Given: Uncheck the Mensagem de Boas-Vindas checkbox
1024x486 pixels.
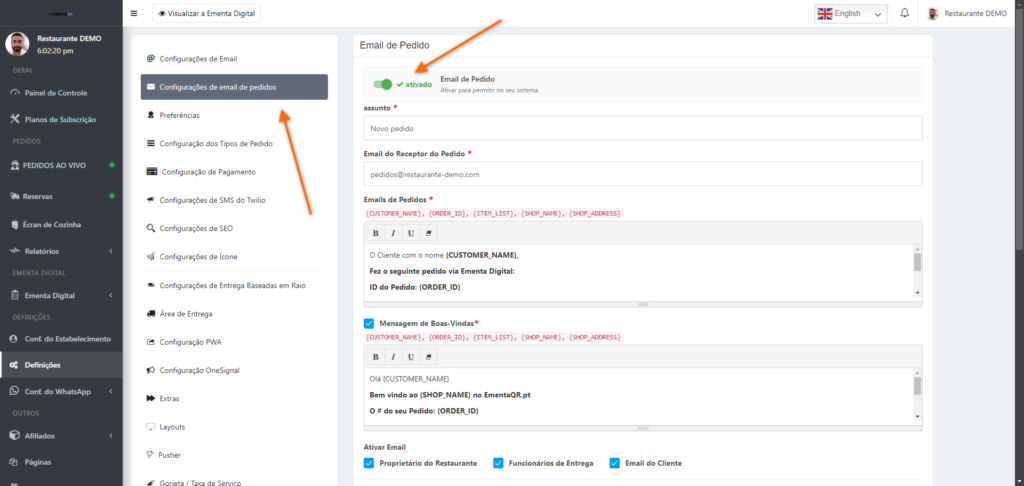Looking at the screenshot, I should coord(369,324).
